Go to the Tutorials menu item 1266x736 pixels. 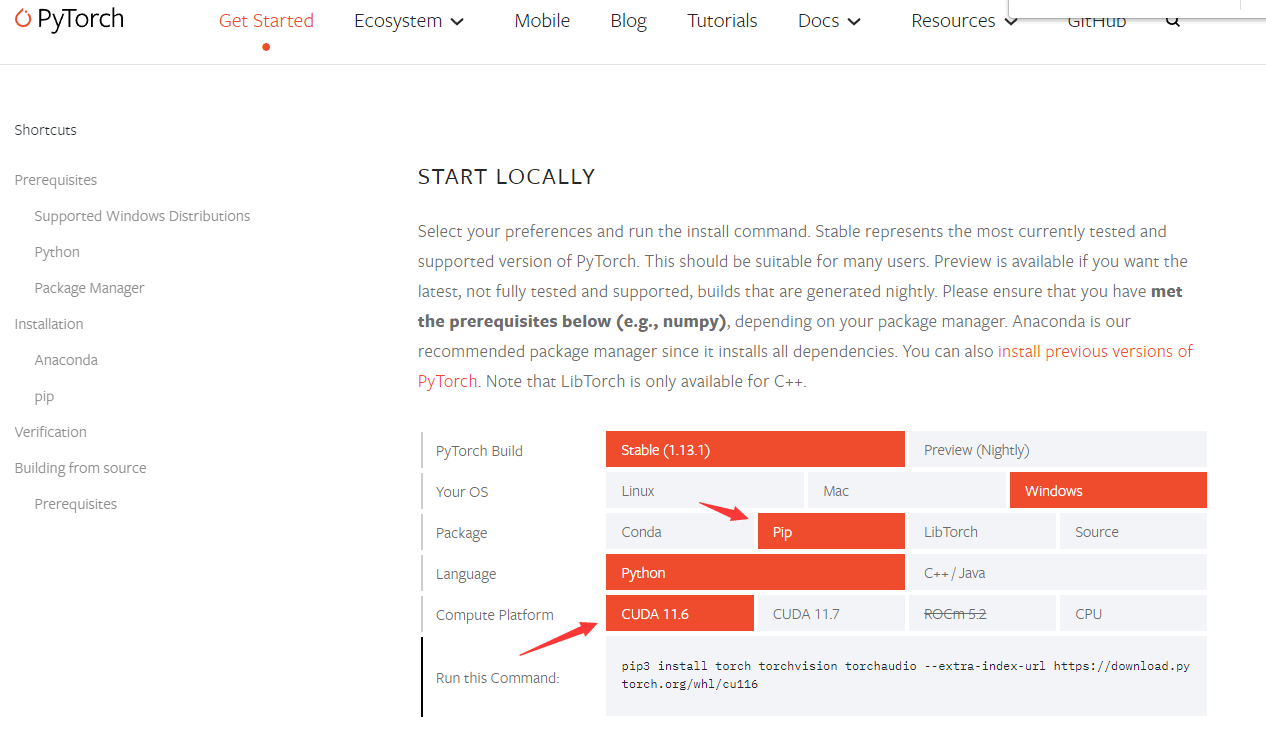point(722,21)
